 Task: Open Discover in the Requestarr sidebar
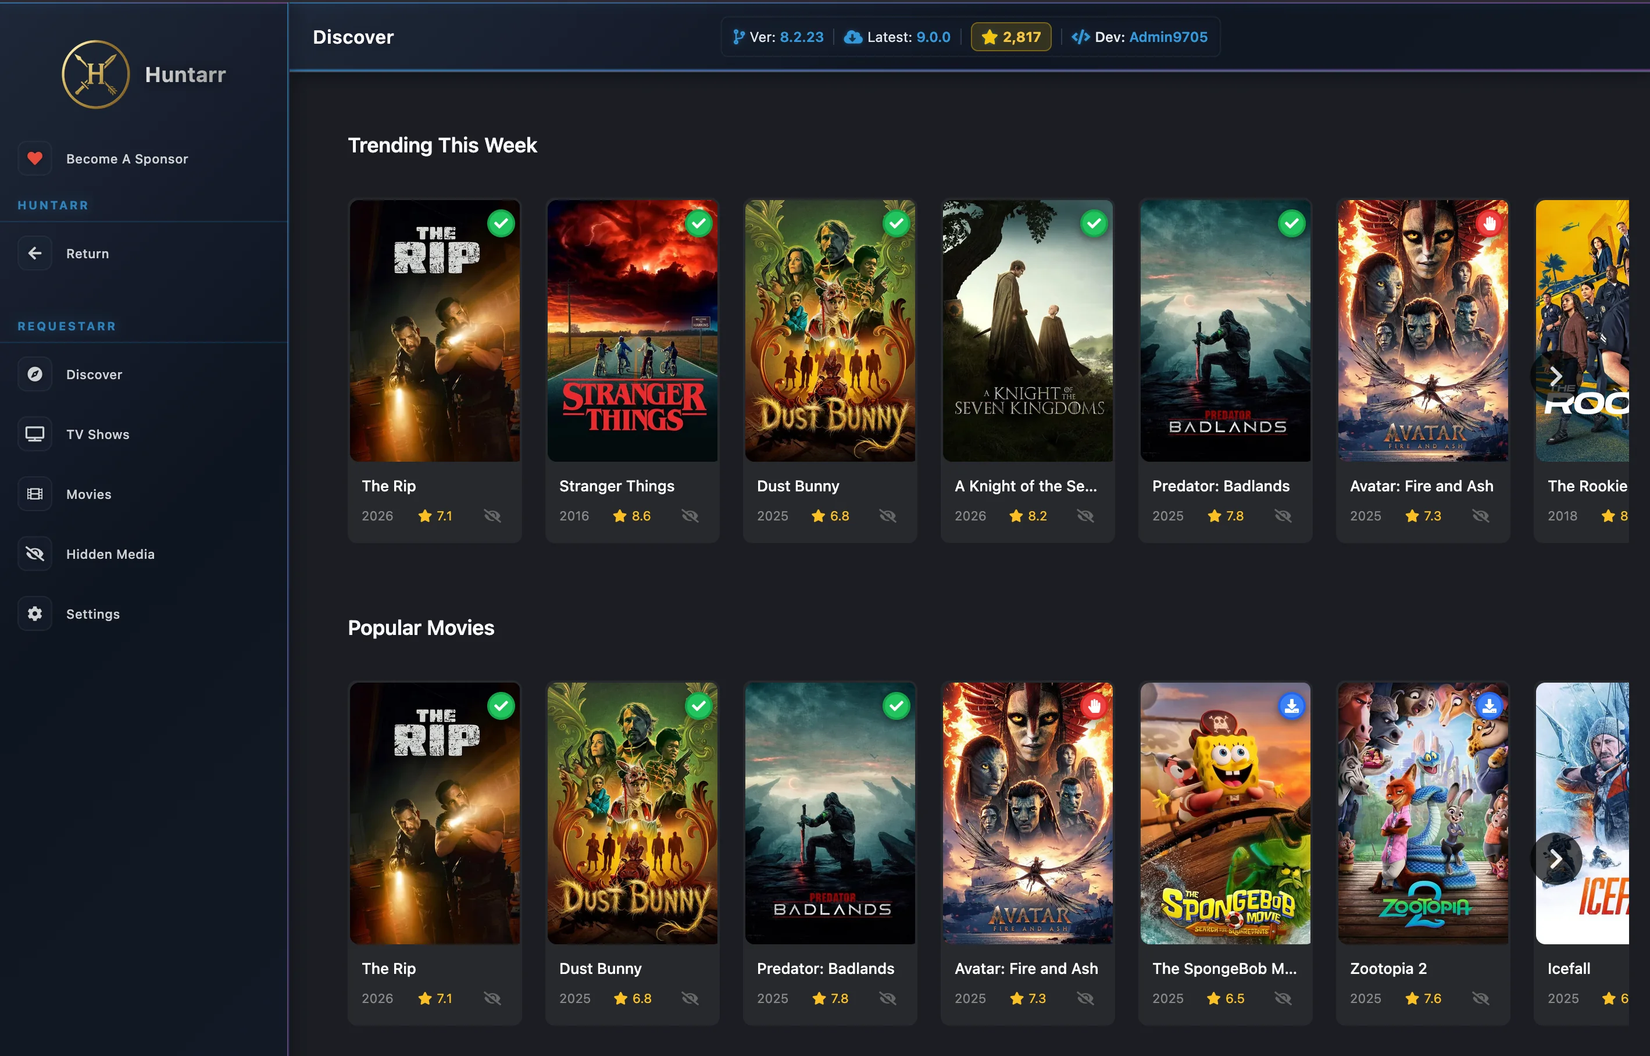tap(144, 374)
